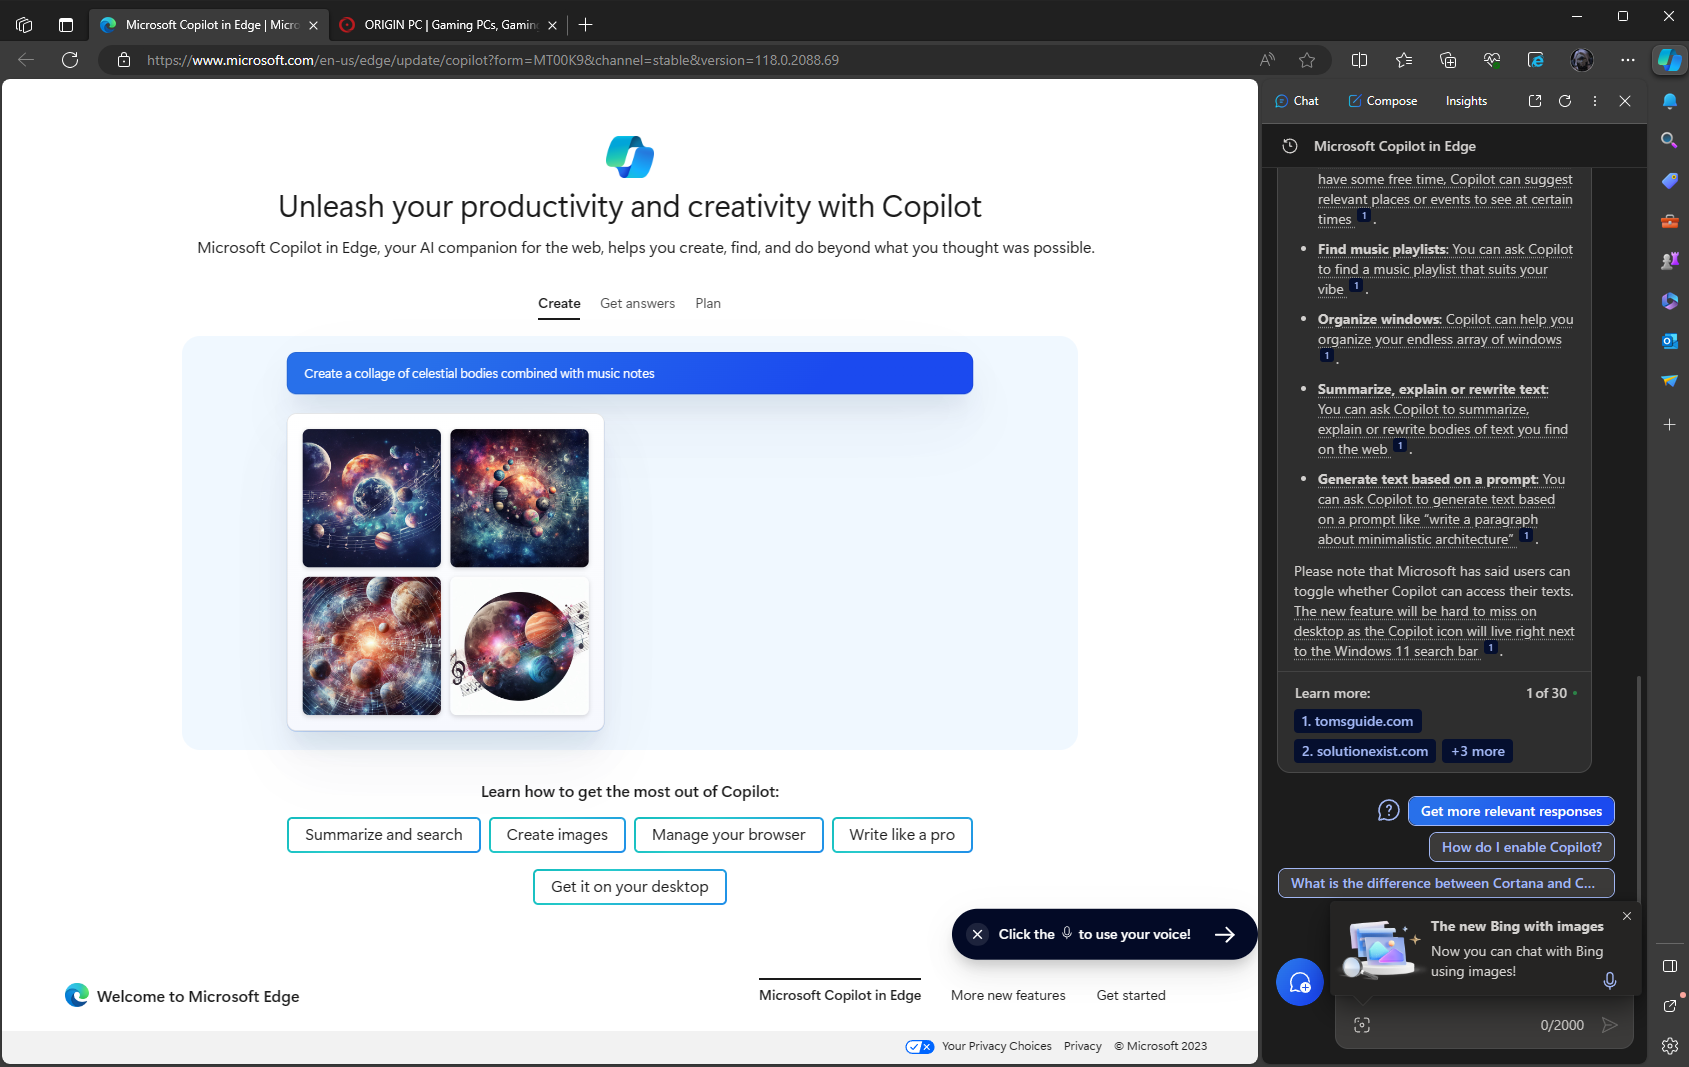Open a new tab with plus button
Viewport: 1689px width, 1067px height.
click(586, 25)
